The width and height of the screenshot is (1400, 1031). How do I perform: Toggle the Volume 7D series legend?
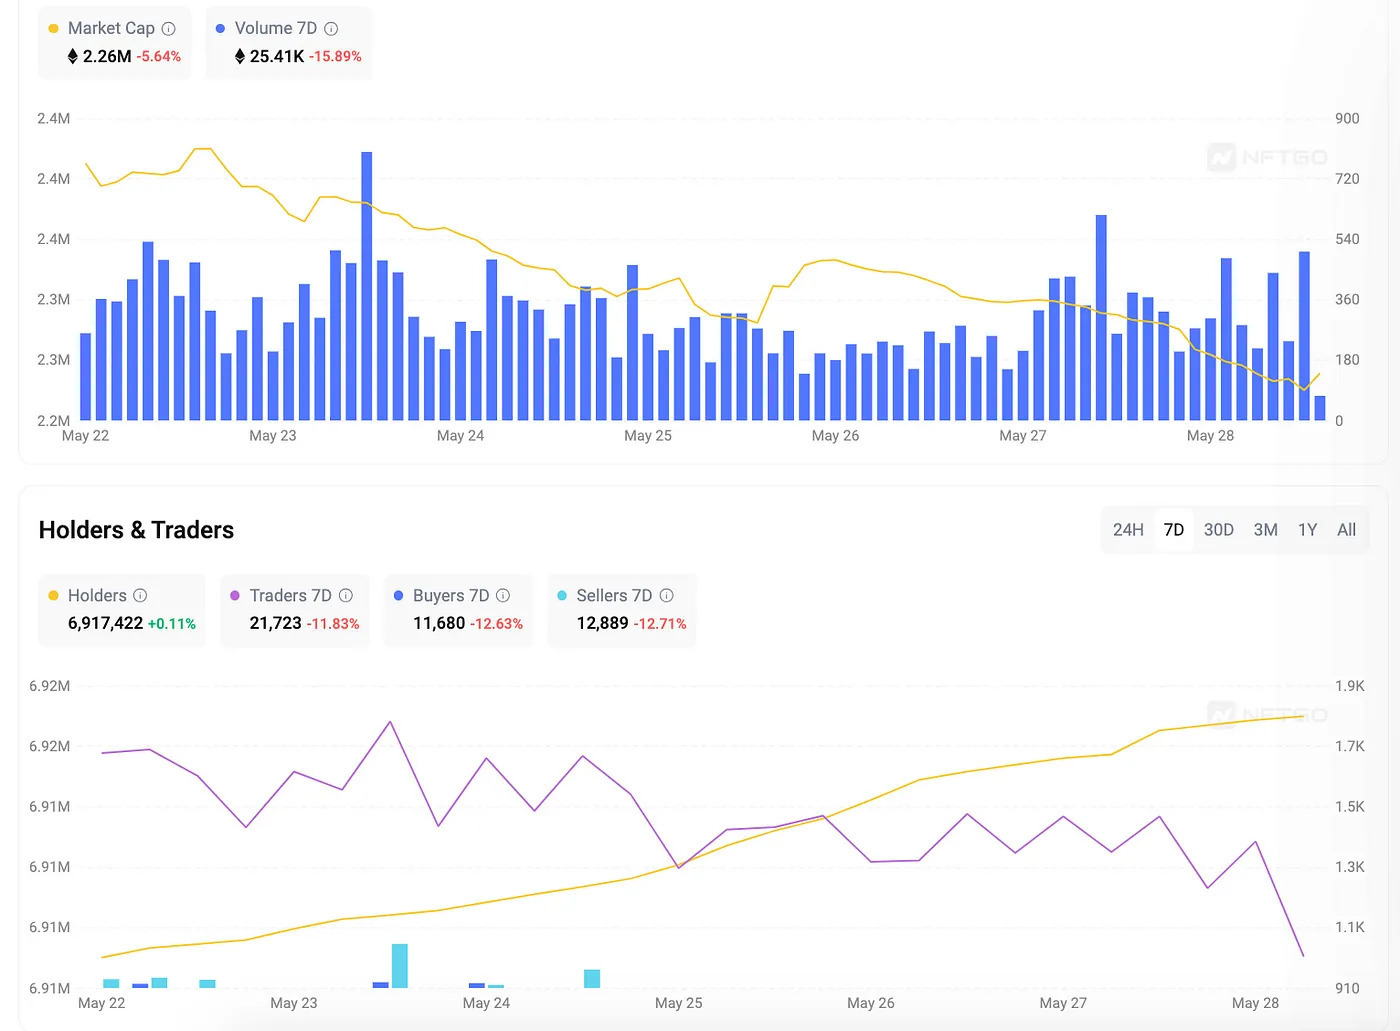pos(275,29)
